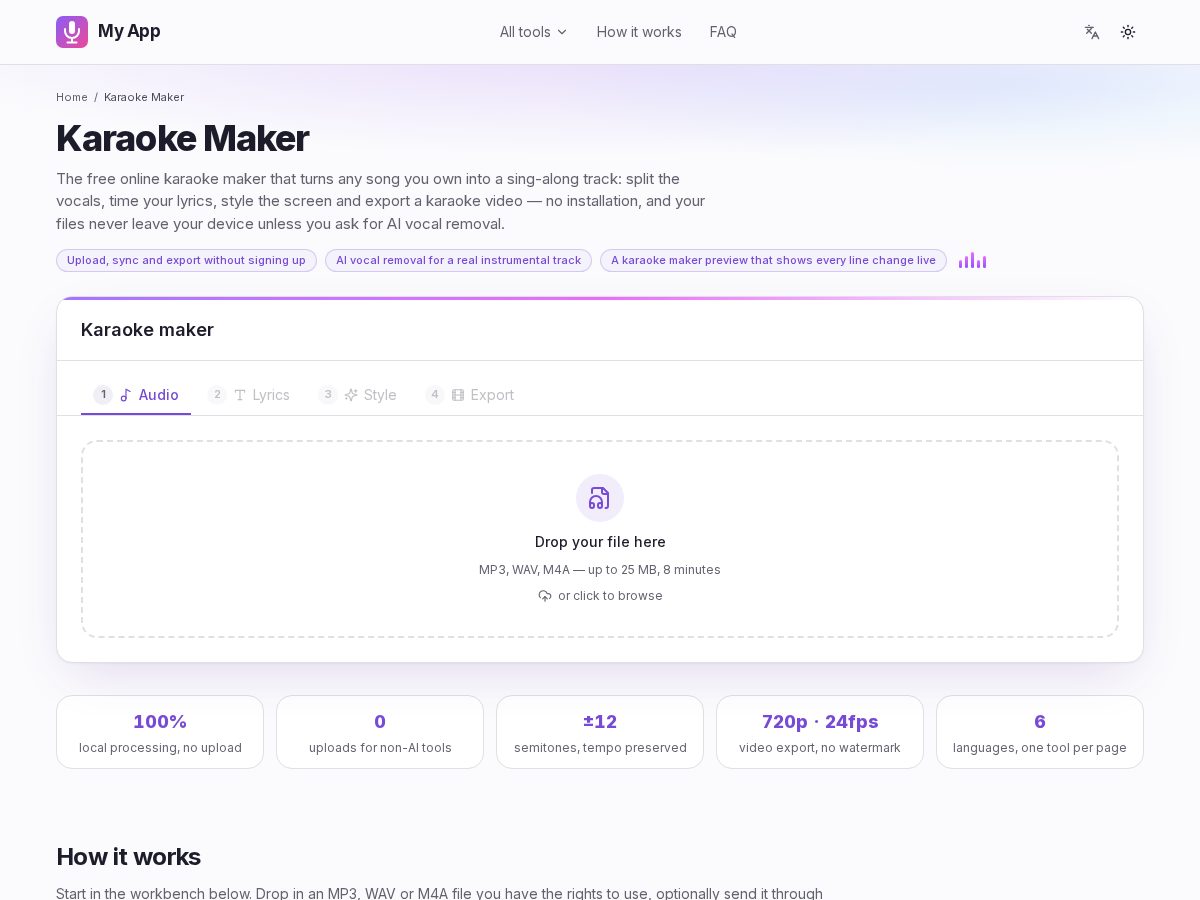Click the Karaoke Maker breadcrumb text
1200x900 pixels.
click(144, 97)
